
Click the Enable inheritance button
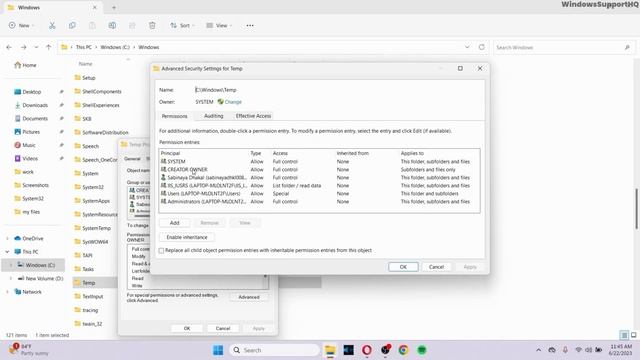coord(187,237)
